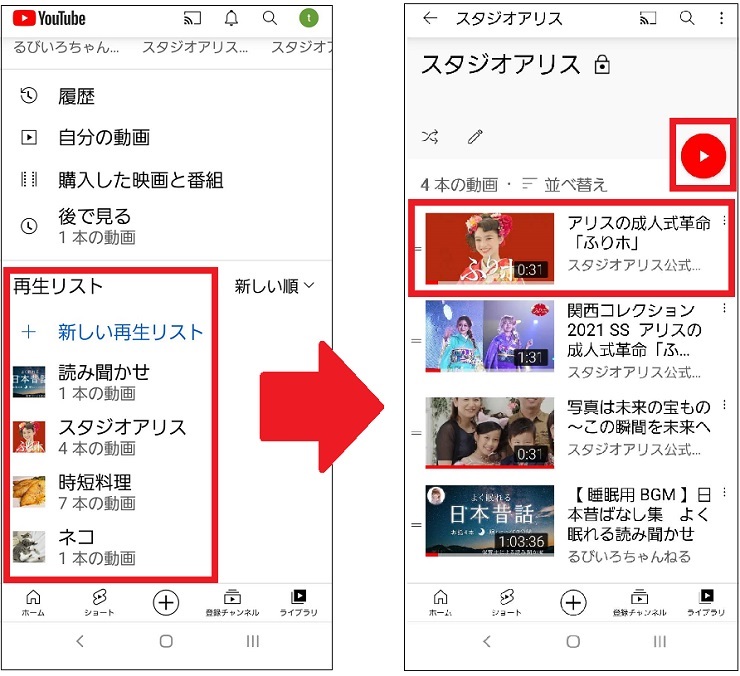Open 購入した映画と番組 entry
The image size is (740, 676).
tap(168, 180)
